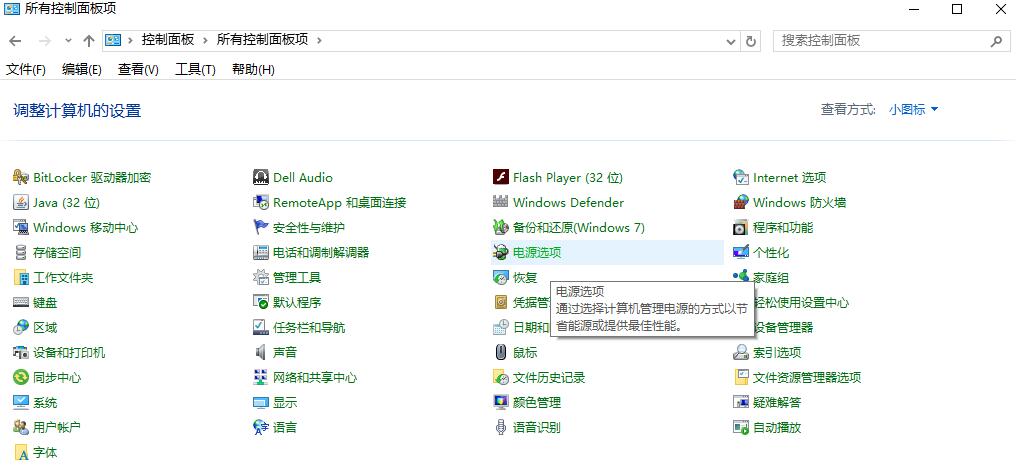Open the Windows Defender icon
1016x472 pixels.
click(500, 202)
